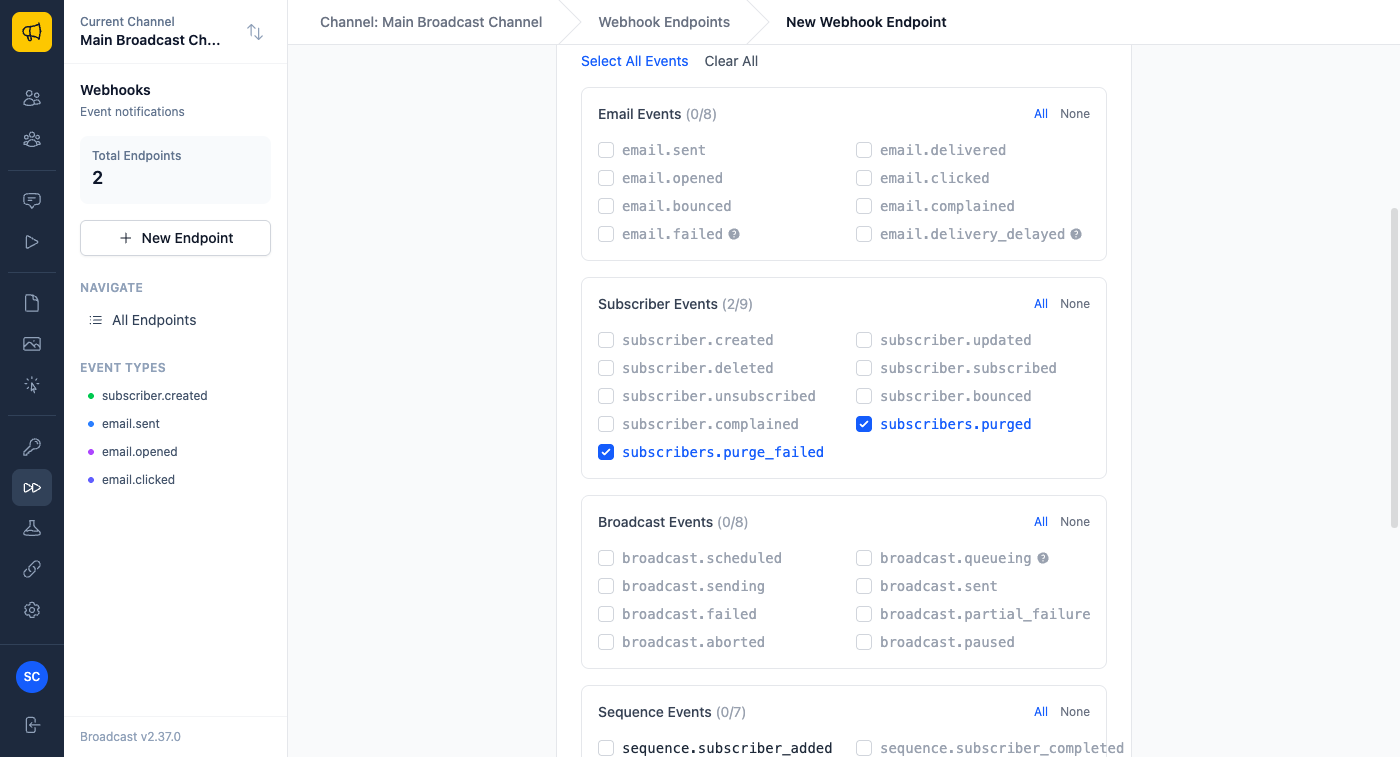This screenshot has height=757, width=1400.
Task: Click help icon beside broadcast.queueing
Action: (x=1043, y=558)
